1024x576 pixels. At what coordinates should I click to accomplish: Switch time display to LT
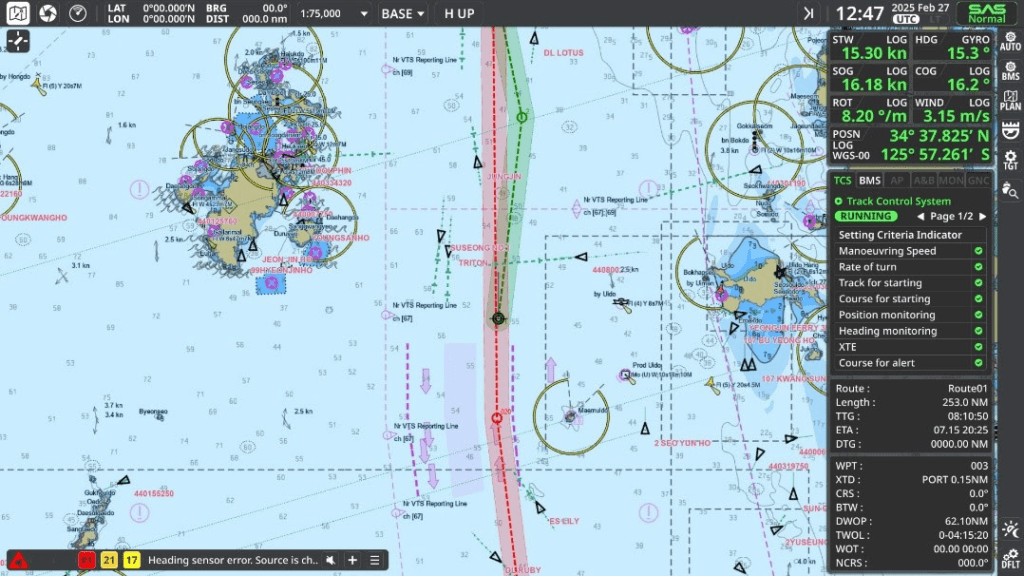click(933, 19)
